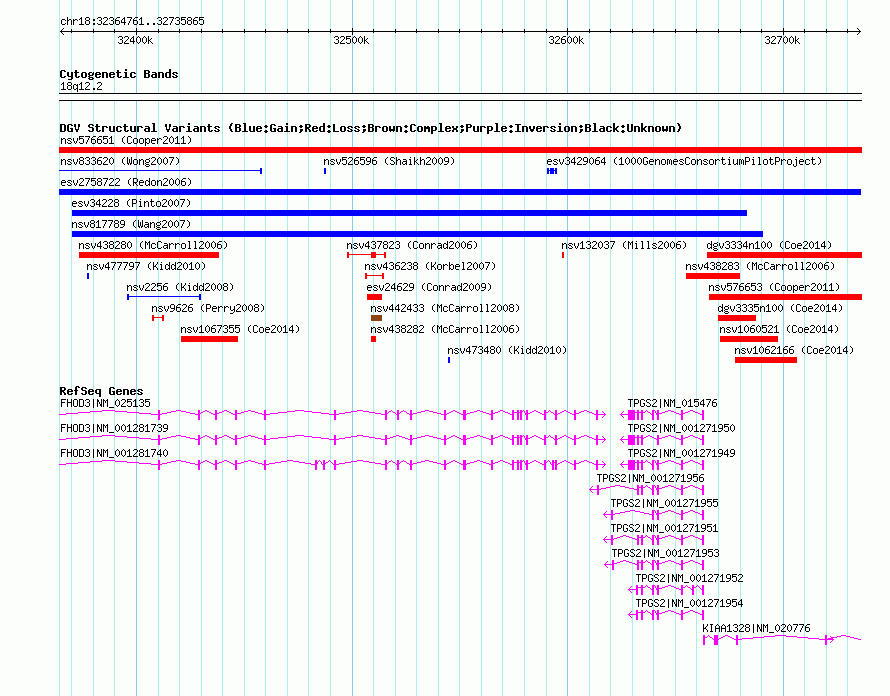Select the blue esv2758722 gain bar
The image size is (890, 696).
460,192
